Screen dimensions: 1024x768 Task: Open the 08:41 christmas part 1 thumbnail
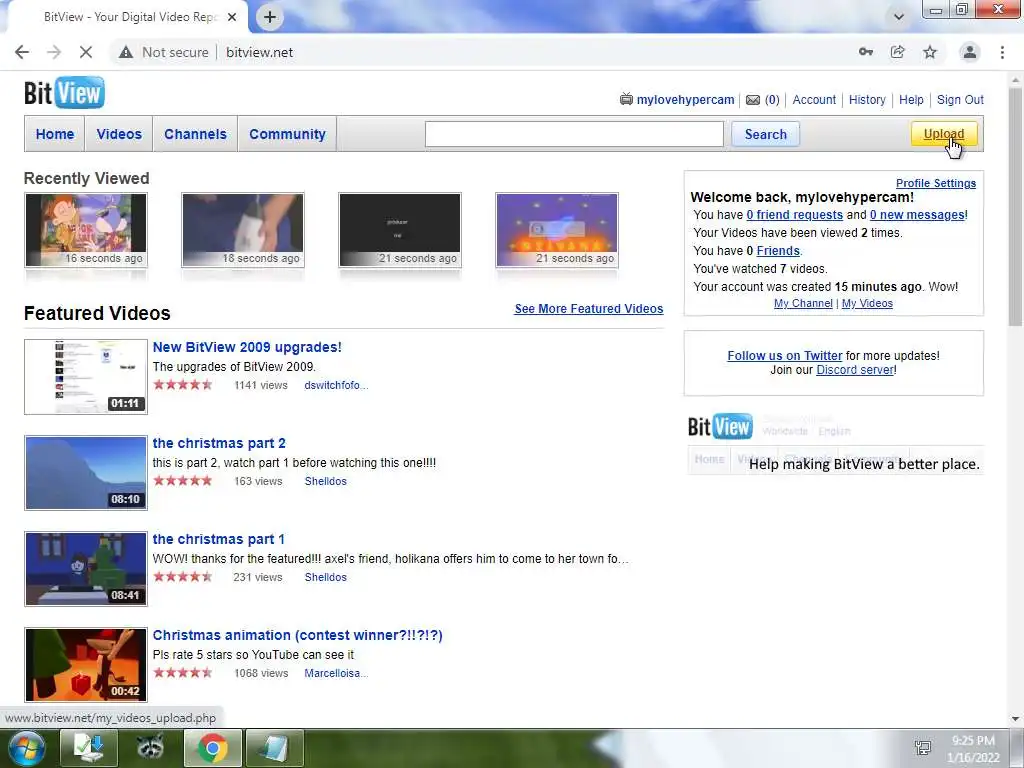pyautogui.click(x=86, y=569)
